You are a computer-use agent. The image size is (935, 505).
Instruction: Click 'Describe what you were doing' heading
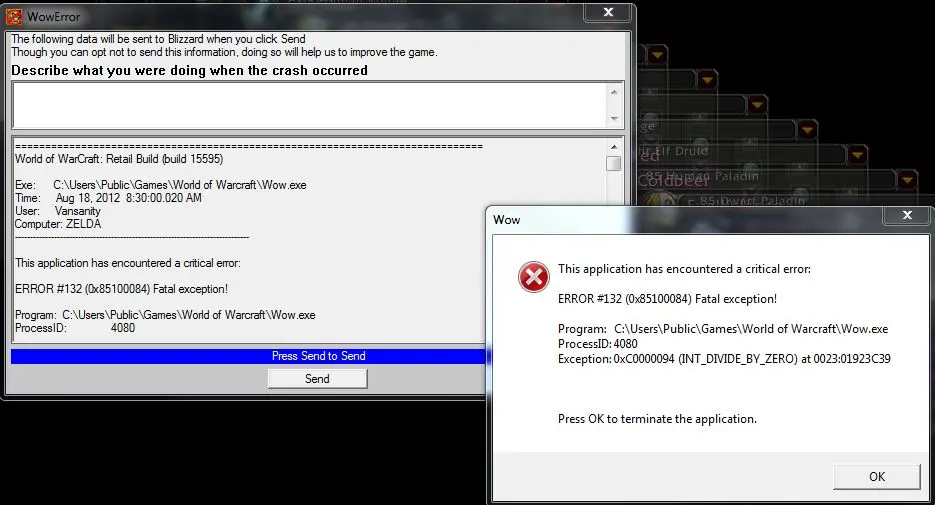click(x=190, y=70)
